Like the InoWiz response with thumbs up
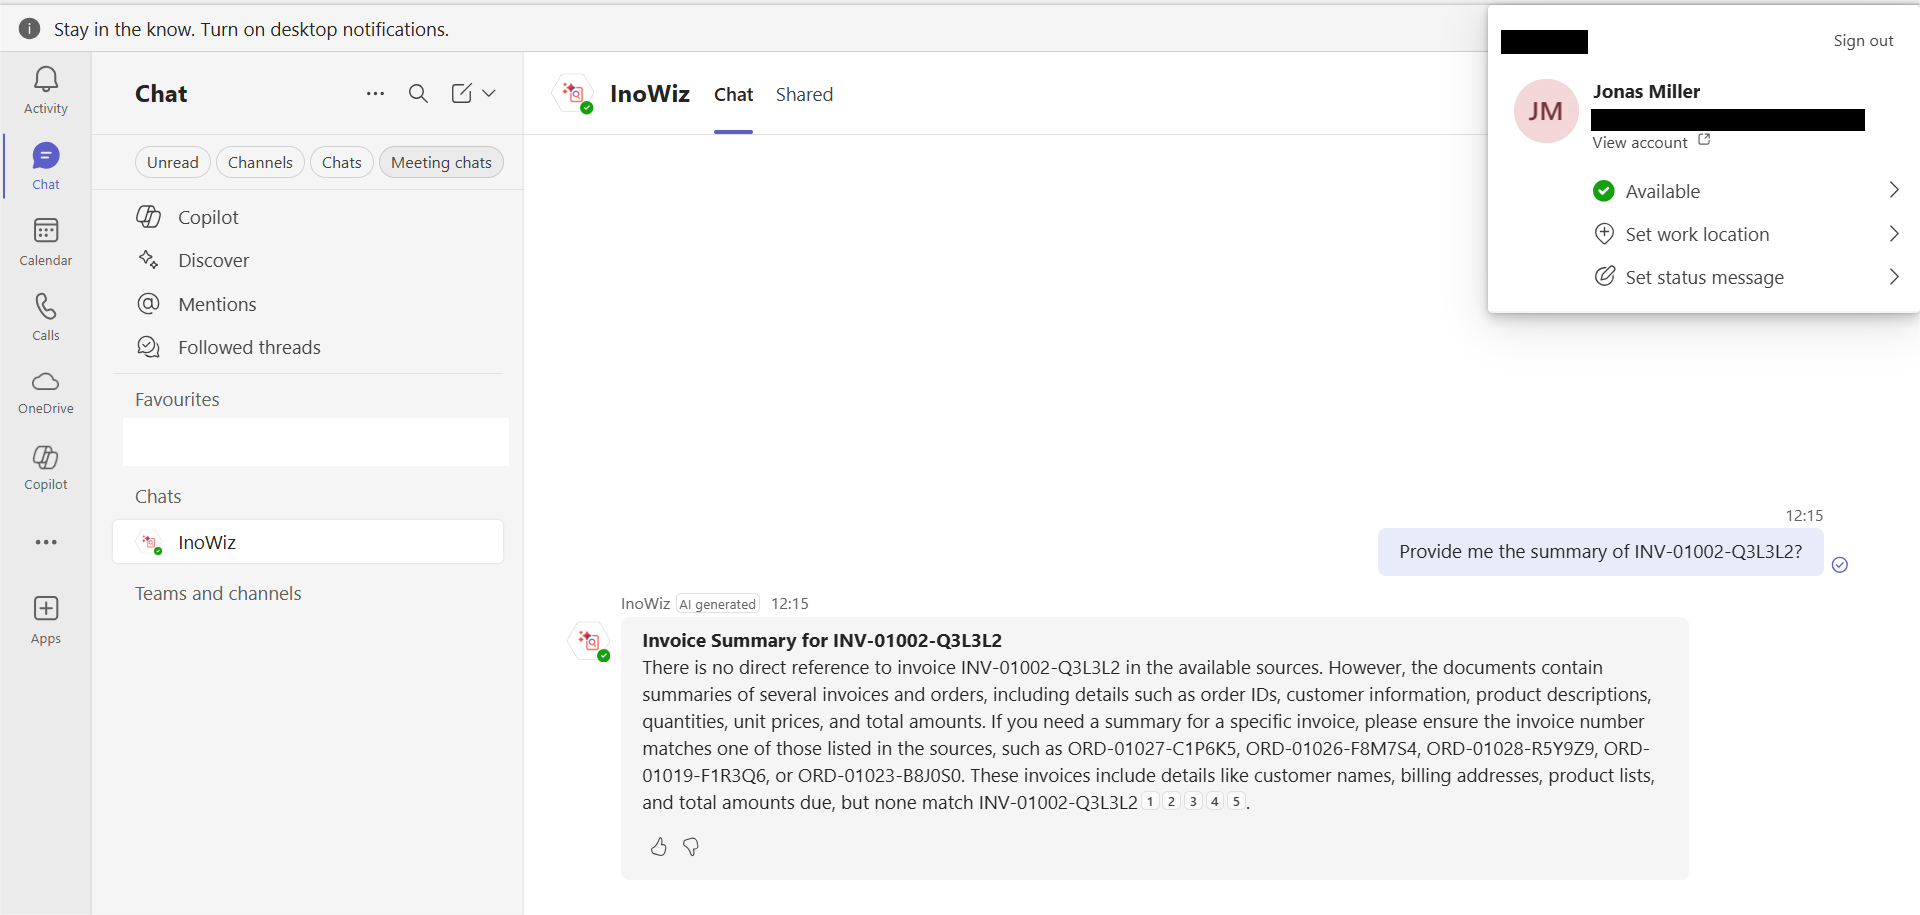This screenshot has height=915, width=1920. [x=658, y=847]
